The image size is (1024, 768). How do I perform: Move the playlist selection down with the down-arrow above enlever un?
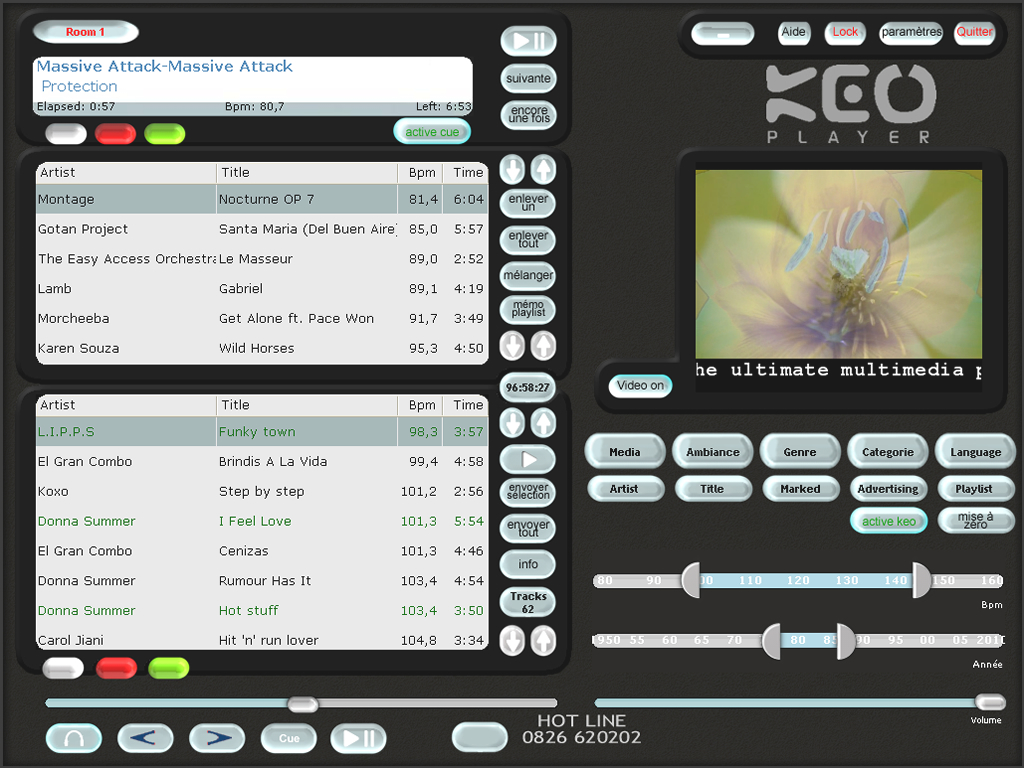pyautogui.click(x=513, y=170)
